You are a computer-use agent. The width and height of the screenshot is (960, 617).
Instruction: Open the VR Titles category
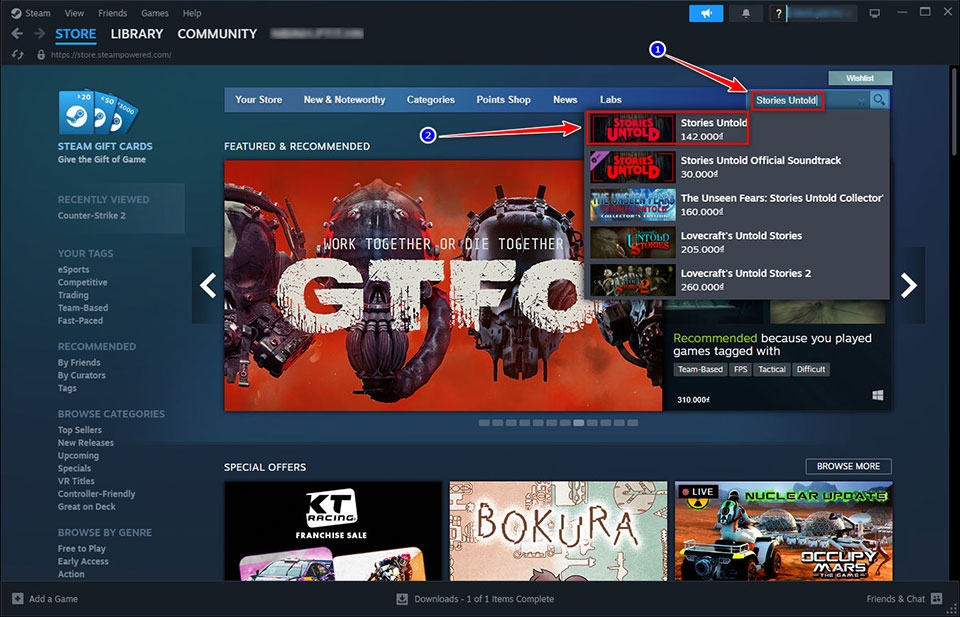tap(76, 481)
